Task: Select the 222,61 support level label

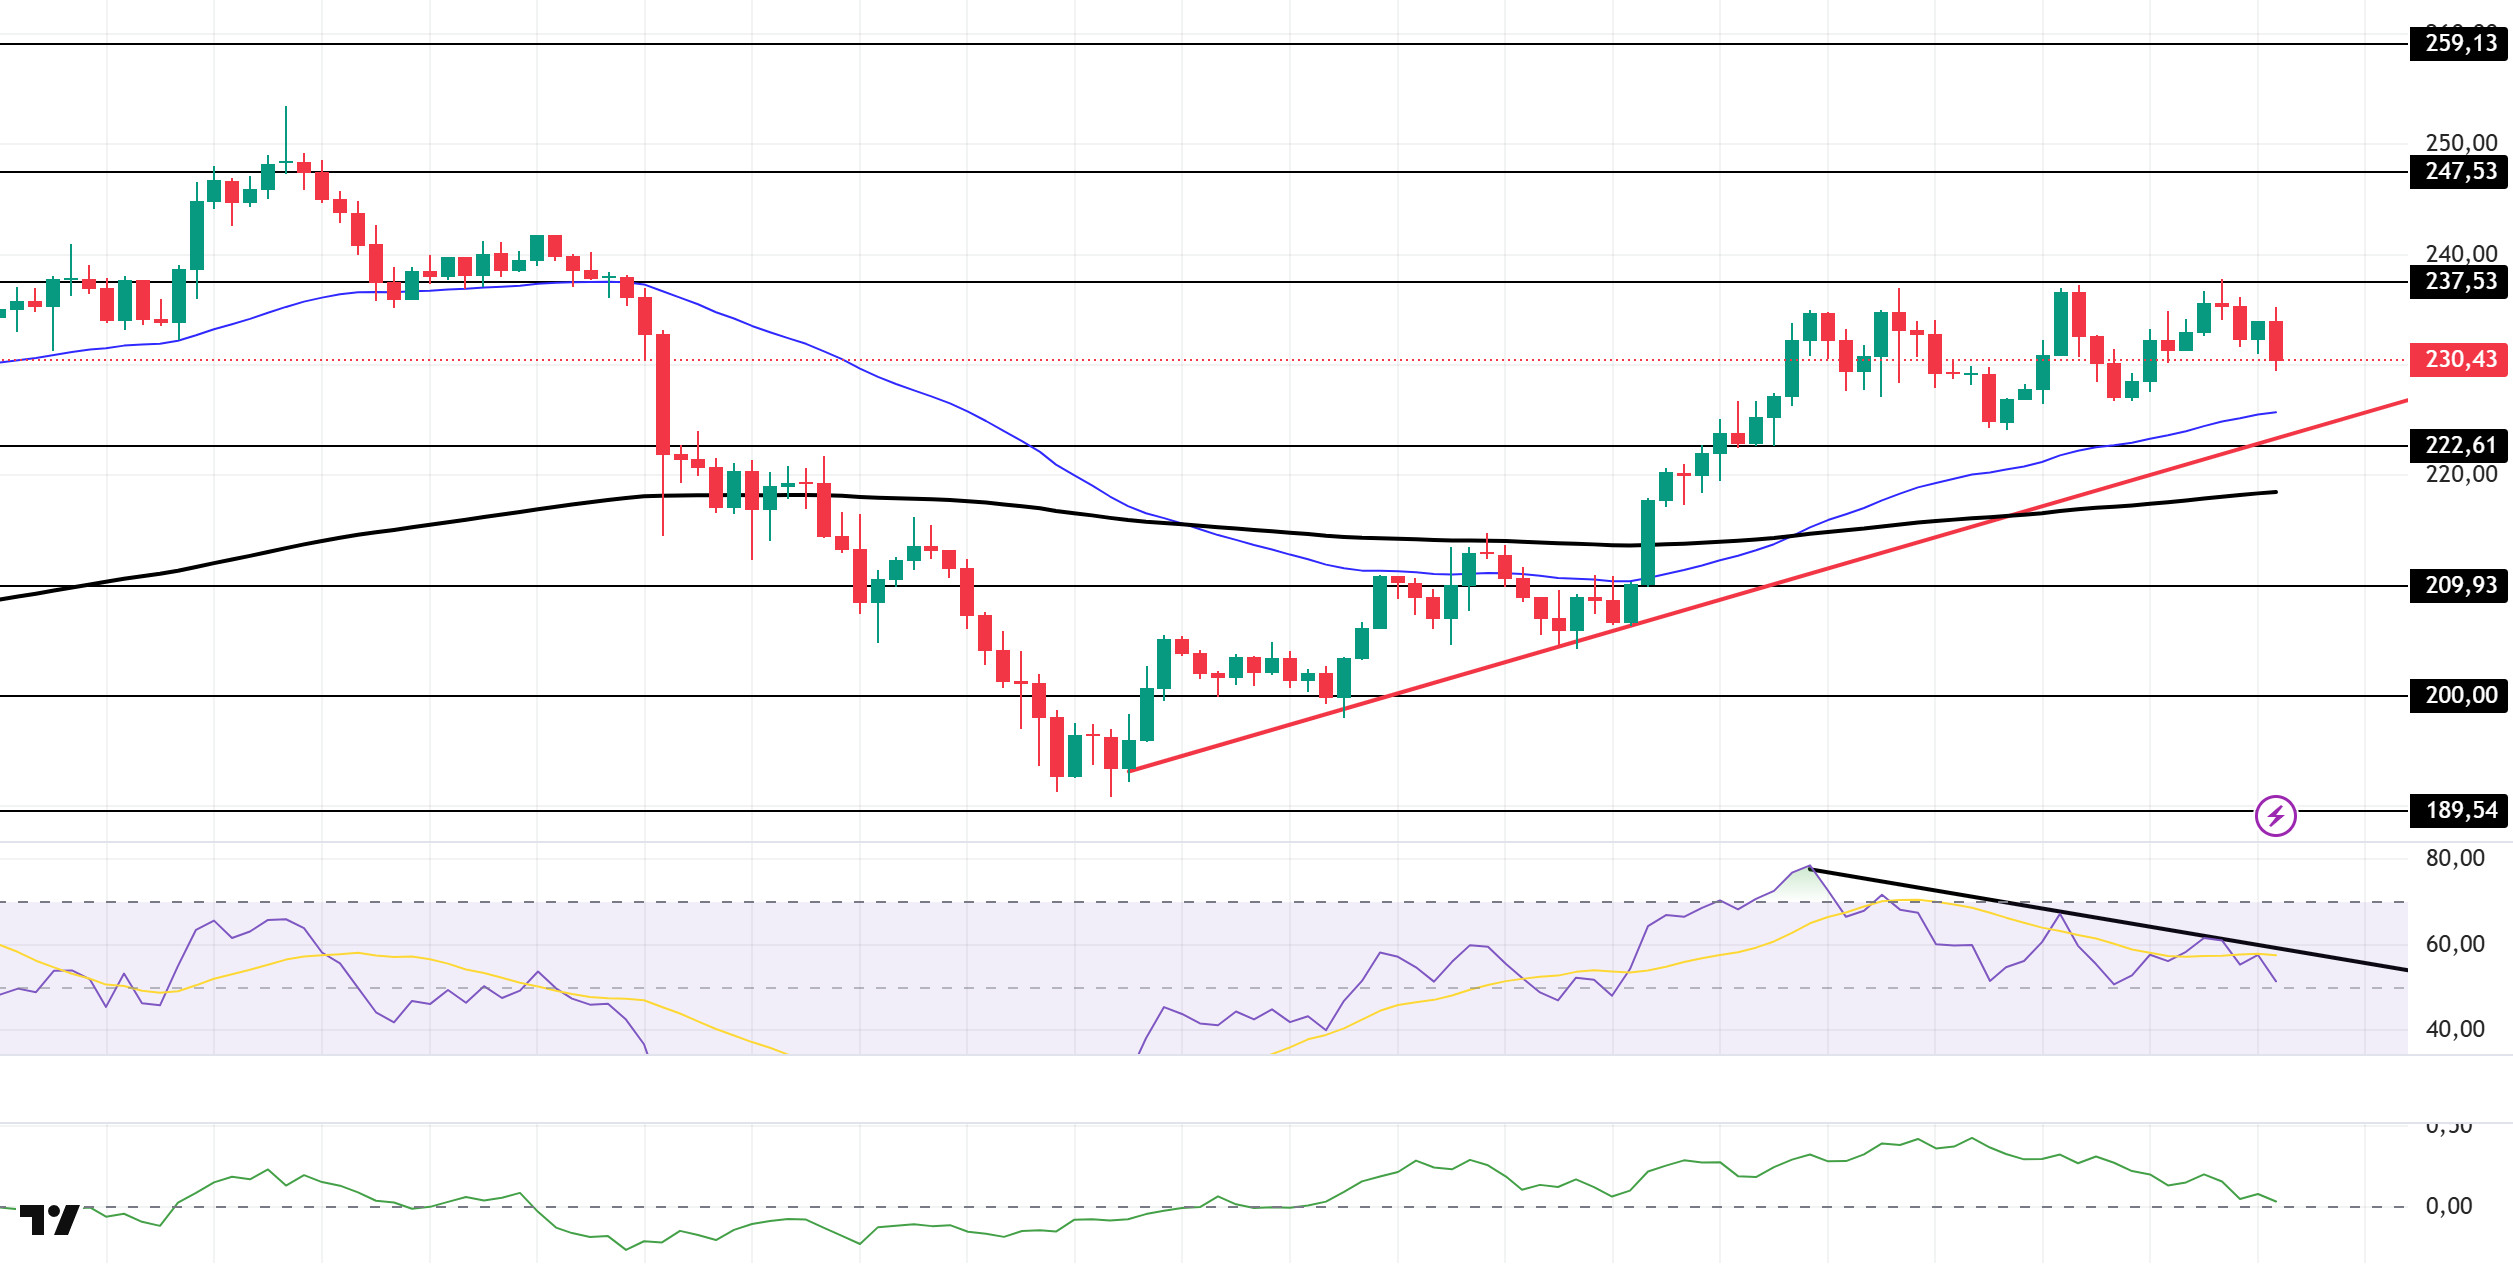Action: [x=2459, y=445]
